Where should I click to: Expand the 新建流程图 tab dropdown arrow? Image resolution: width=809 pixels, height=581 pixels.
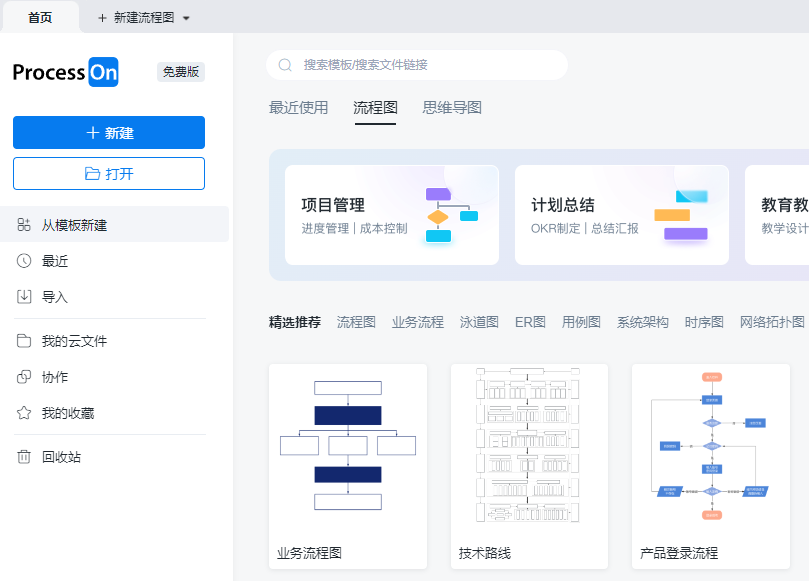click(x=186, y=18)
